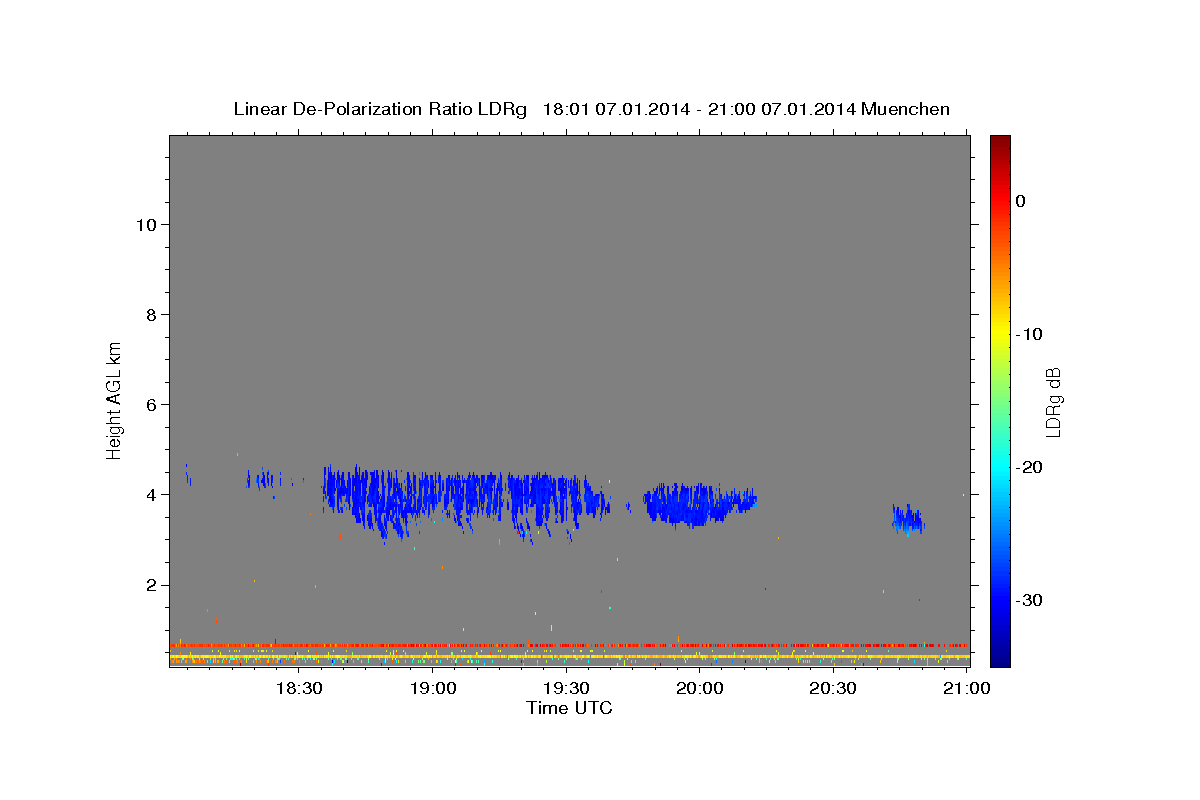Click the green middle section of the colorbar
The width and height of the screenshot is (1200, 800).
1000,400
